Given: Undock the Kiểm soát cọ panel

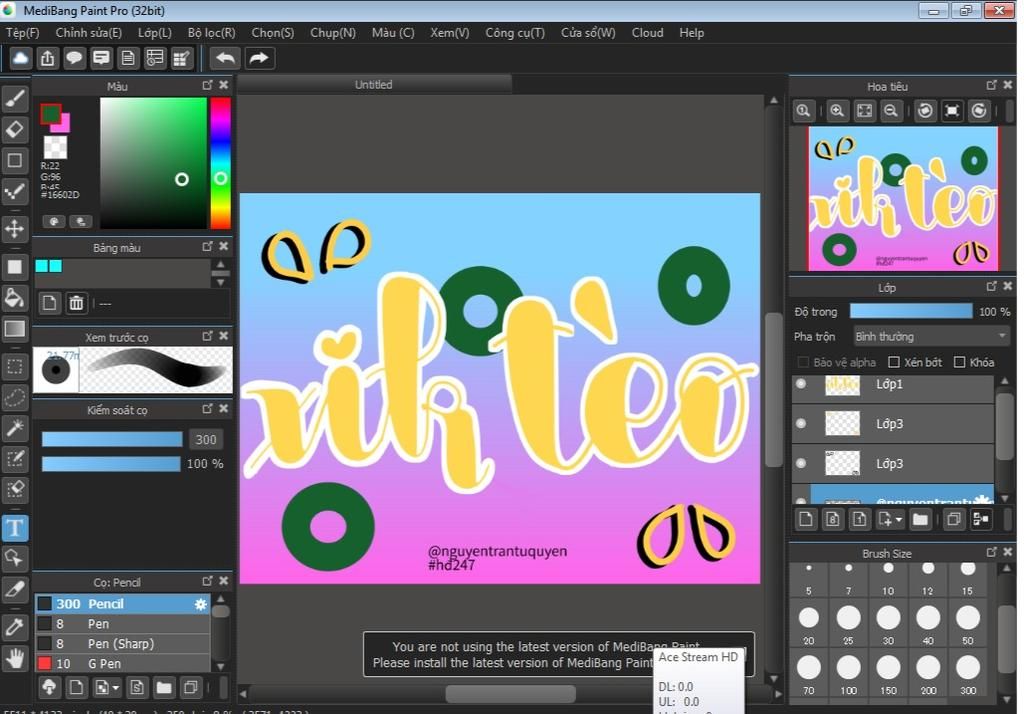Looking at the screenshot, I should coord(207,408).
